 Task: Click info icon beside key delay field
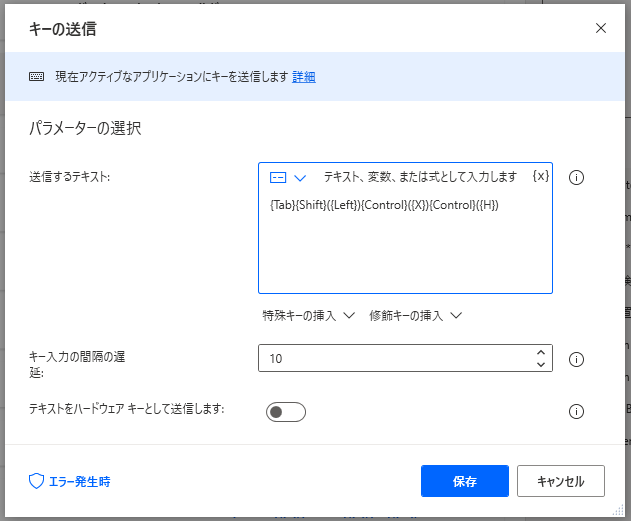tap(576, 359)
